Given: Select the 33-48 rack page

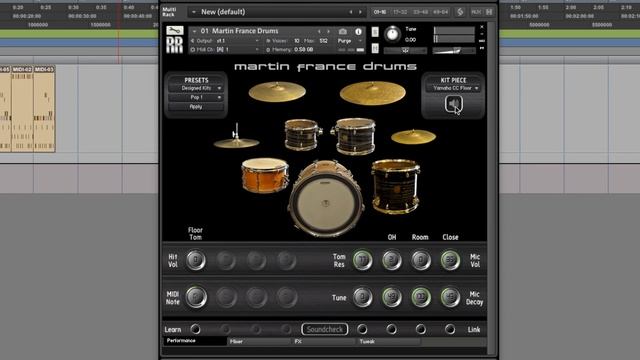Looking at the screenshot, I should 420,12.
